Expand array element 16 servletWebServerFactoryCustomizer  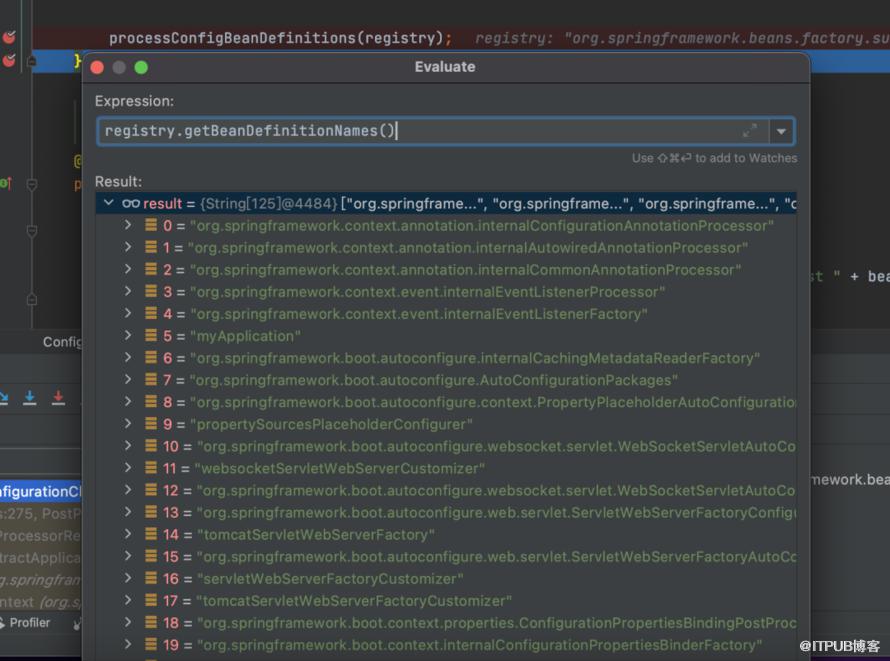pyautogui.click(x=128, y=579)
